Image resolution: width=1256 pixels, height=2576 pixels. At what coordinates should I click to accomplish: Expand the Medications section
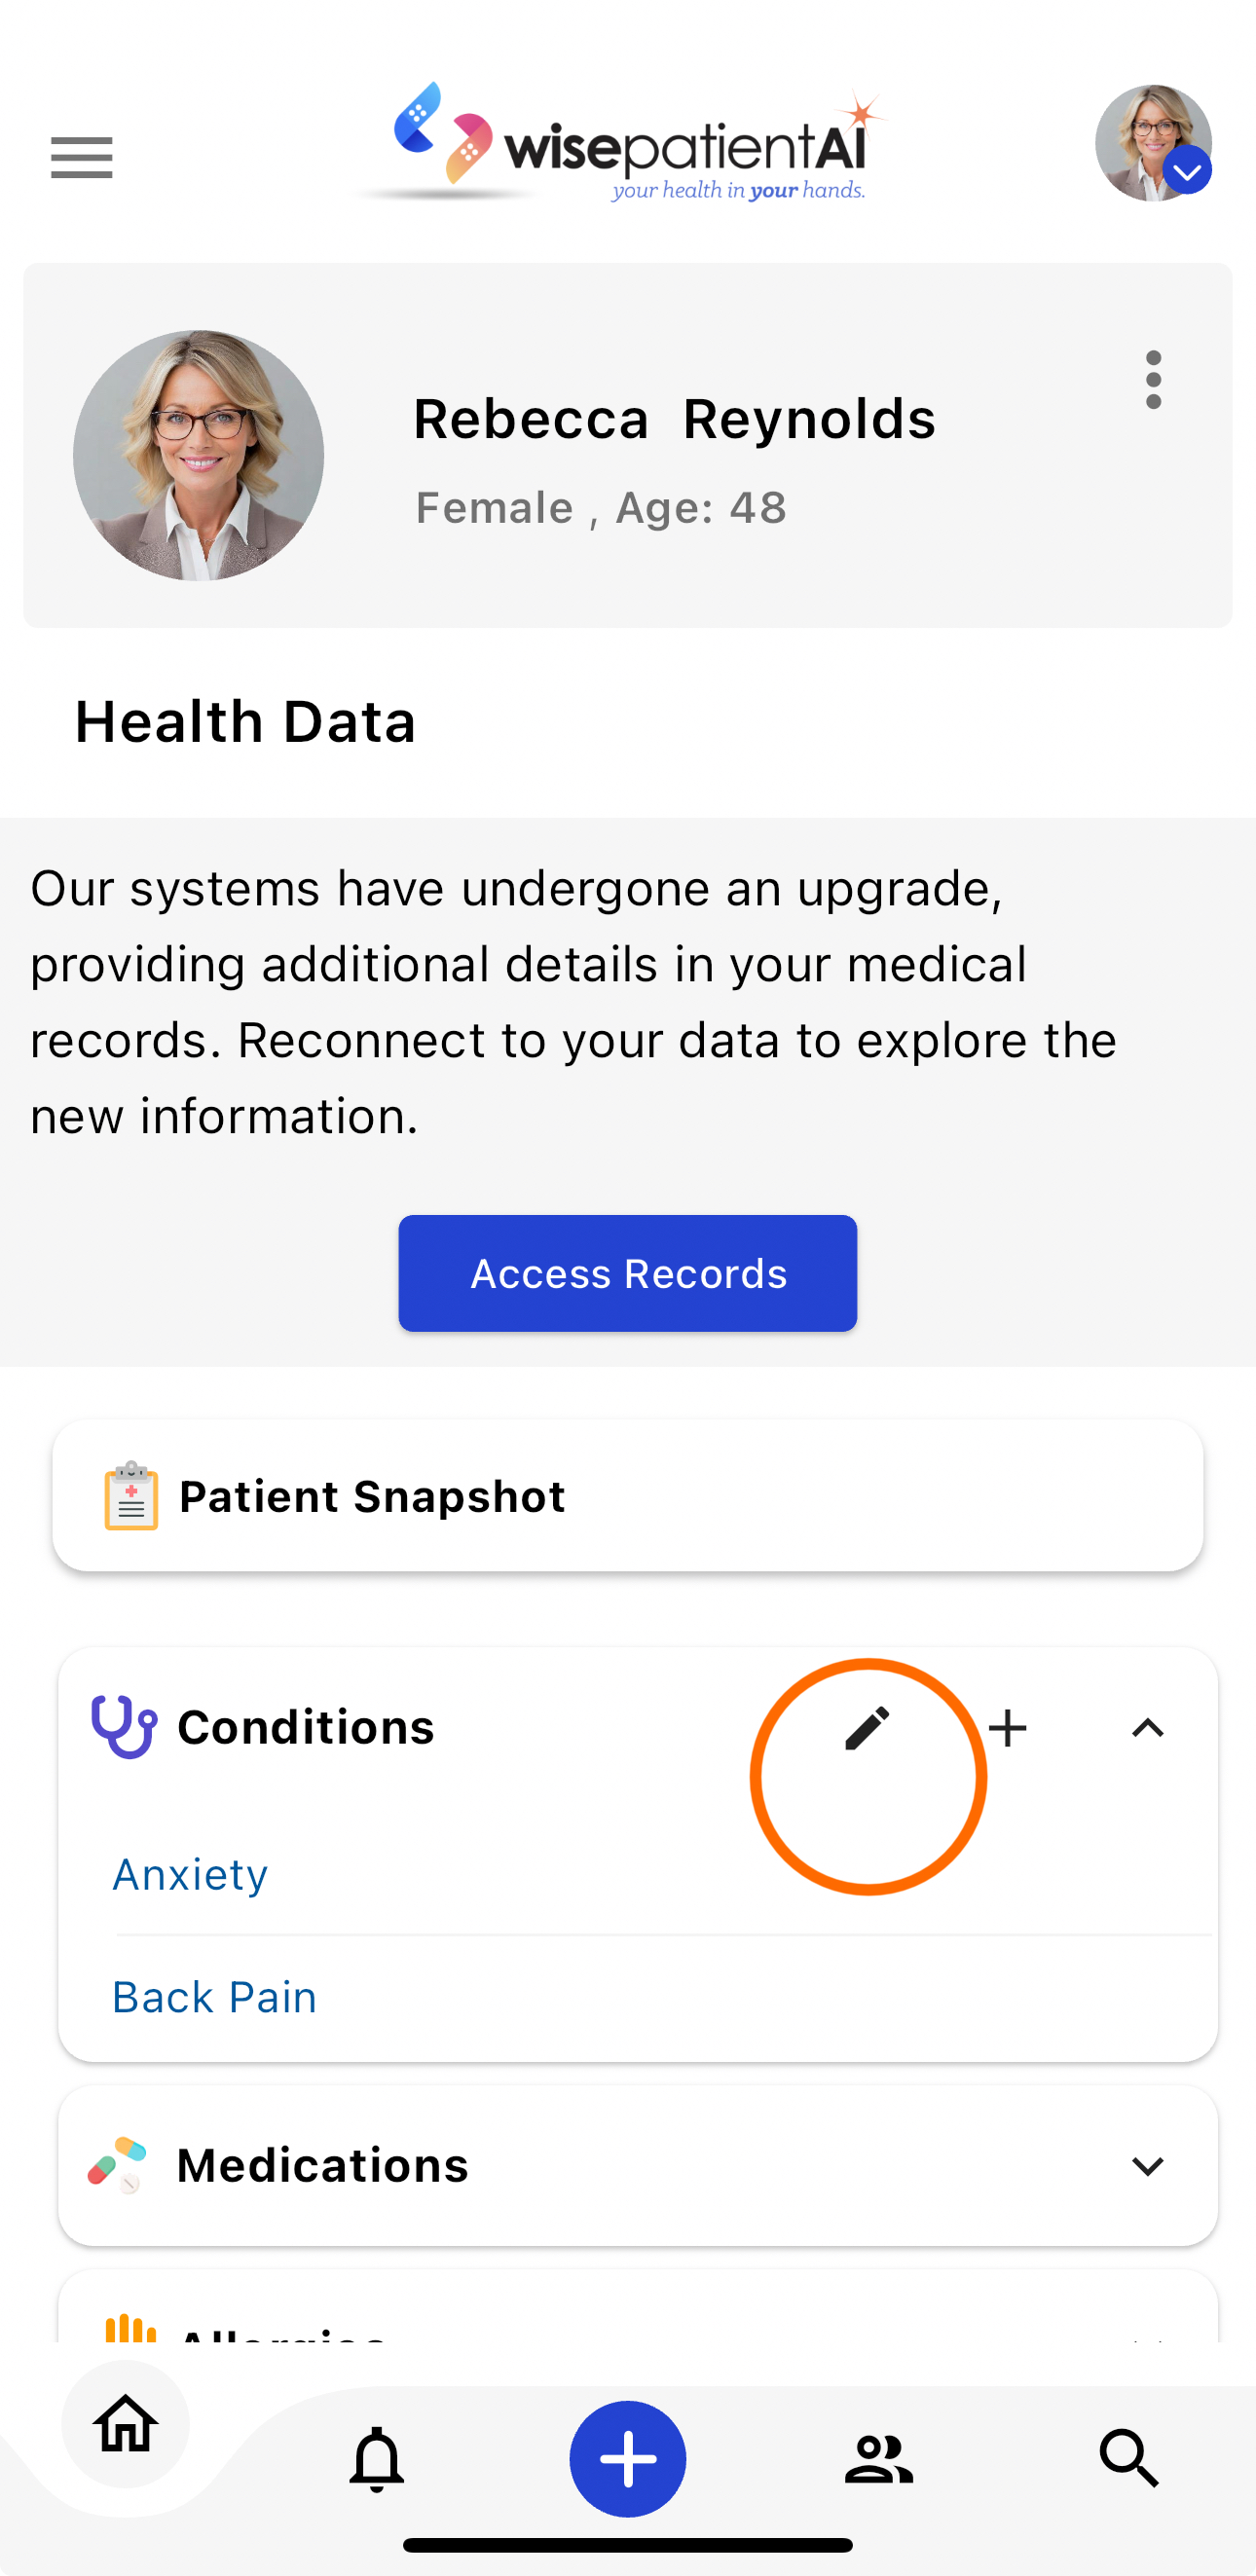(x=1148, y=2166)
